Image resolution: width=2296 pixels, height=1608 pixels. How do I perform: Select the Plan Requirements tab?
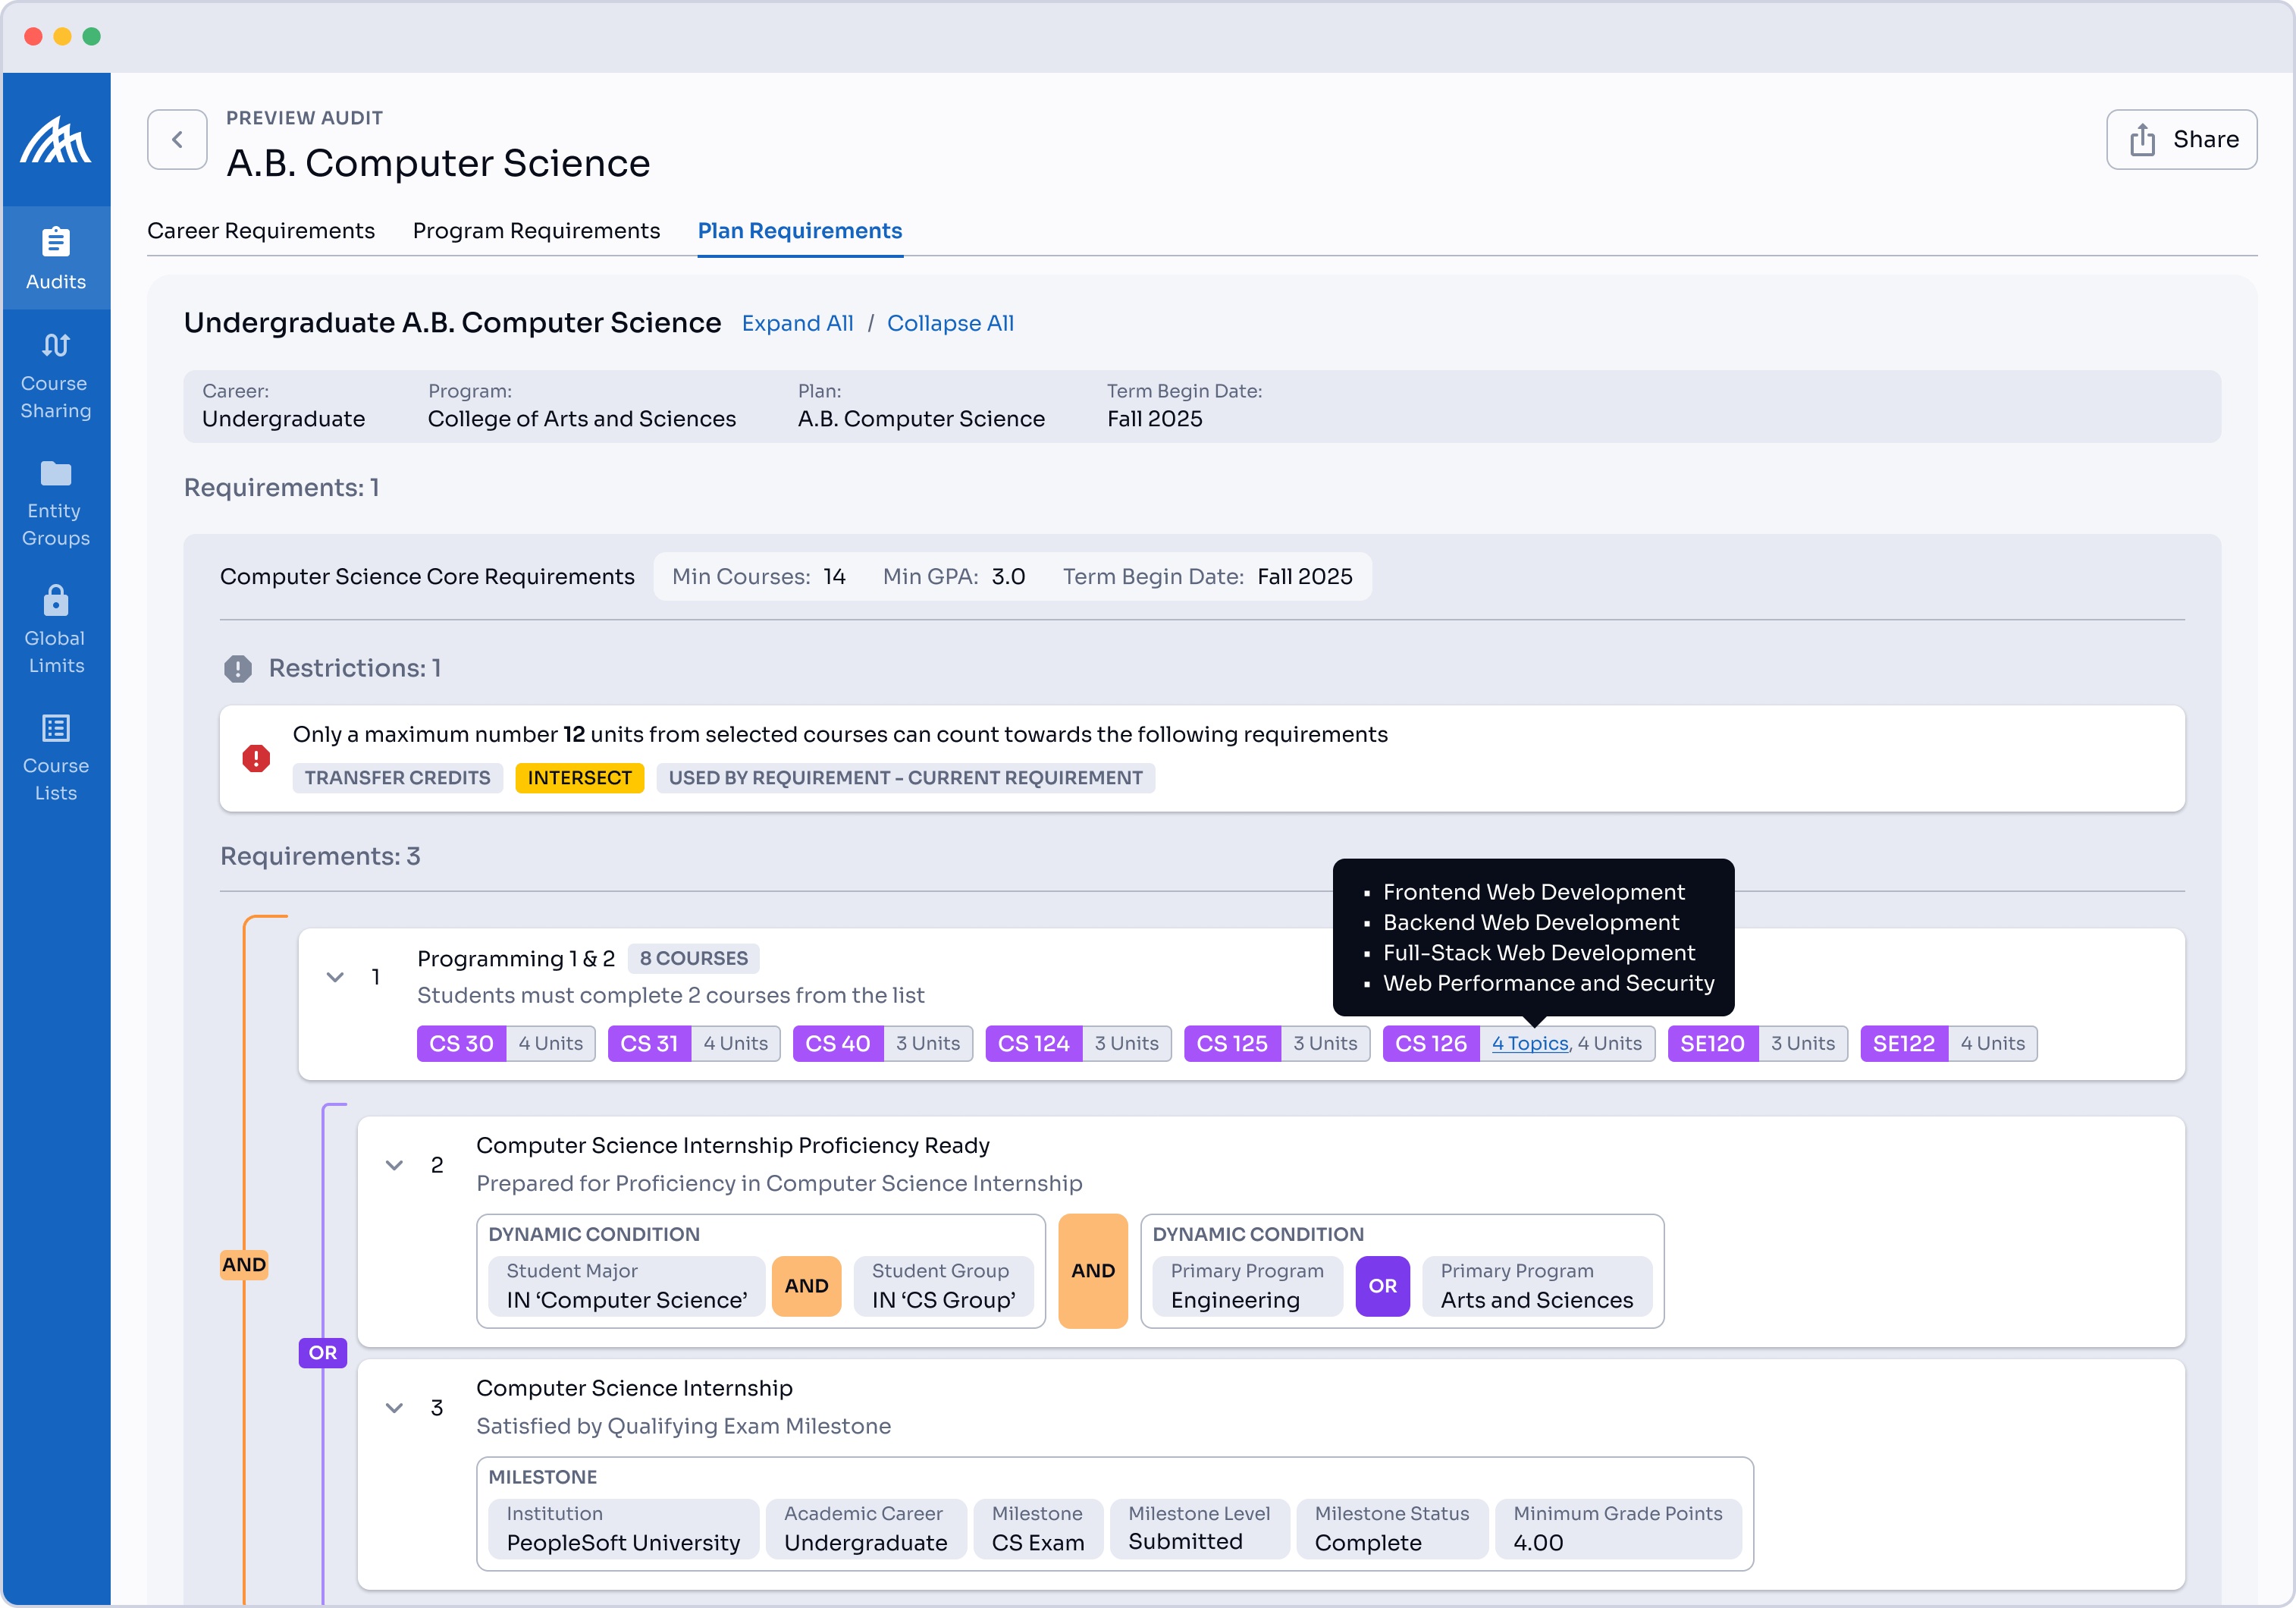(800, 231)
